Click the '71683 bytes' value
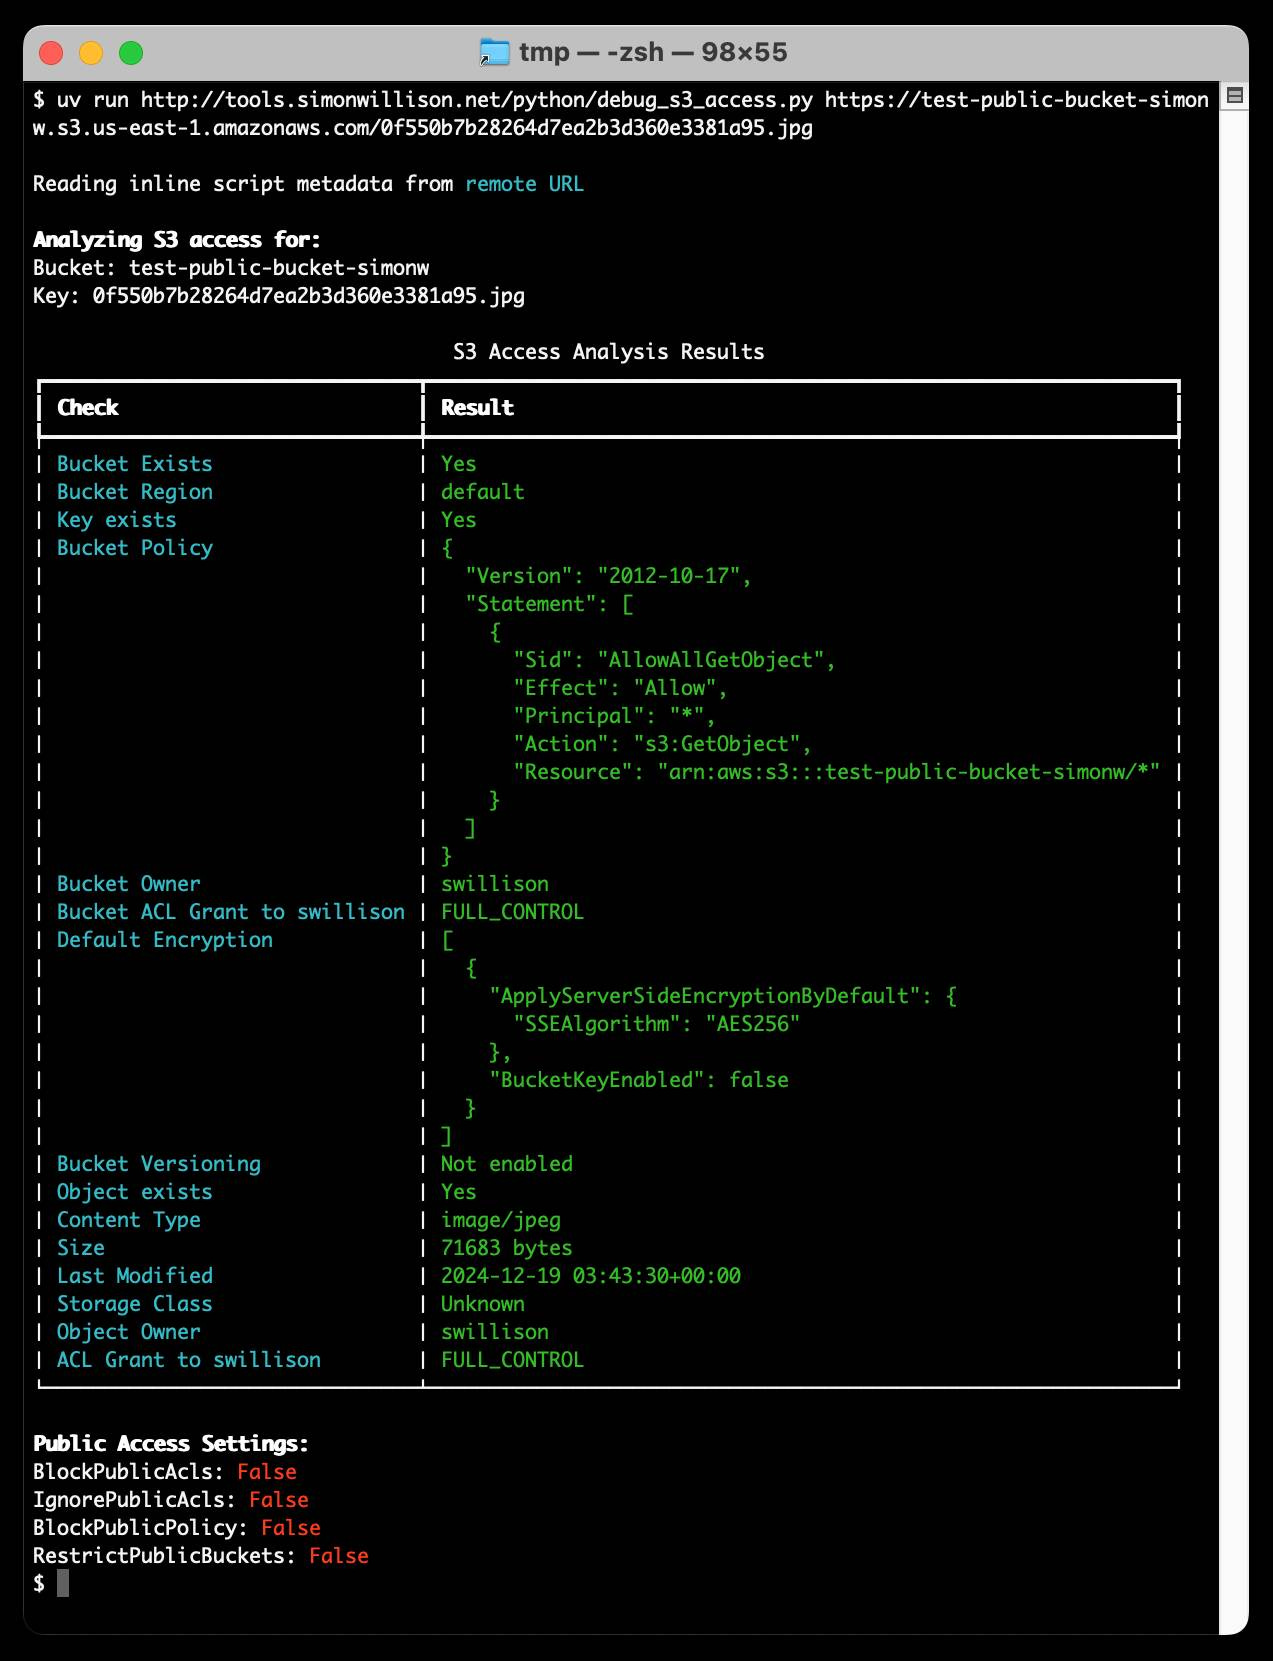 [507, 1248]
